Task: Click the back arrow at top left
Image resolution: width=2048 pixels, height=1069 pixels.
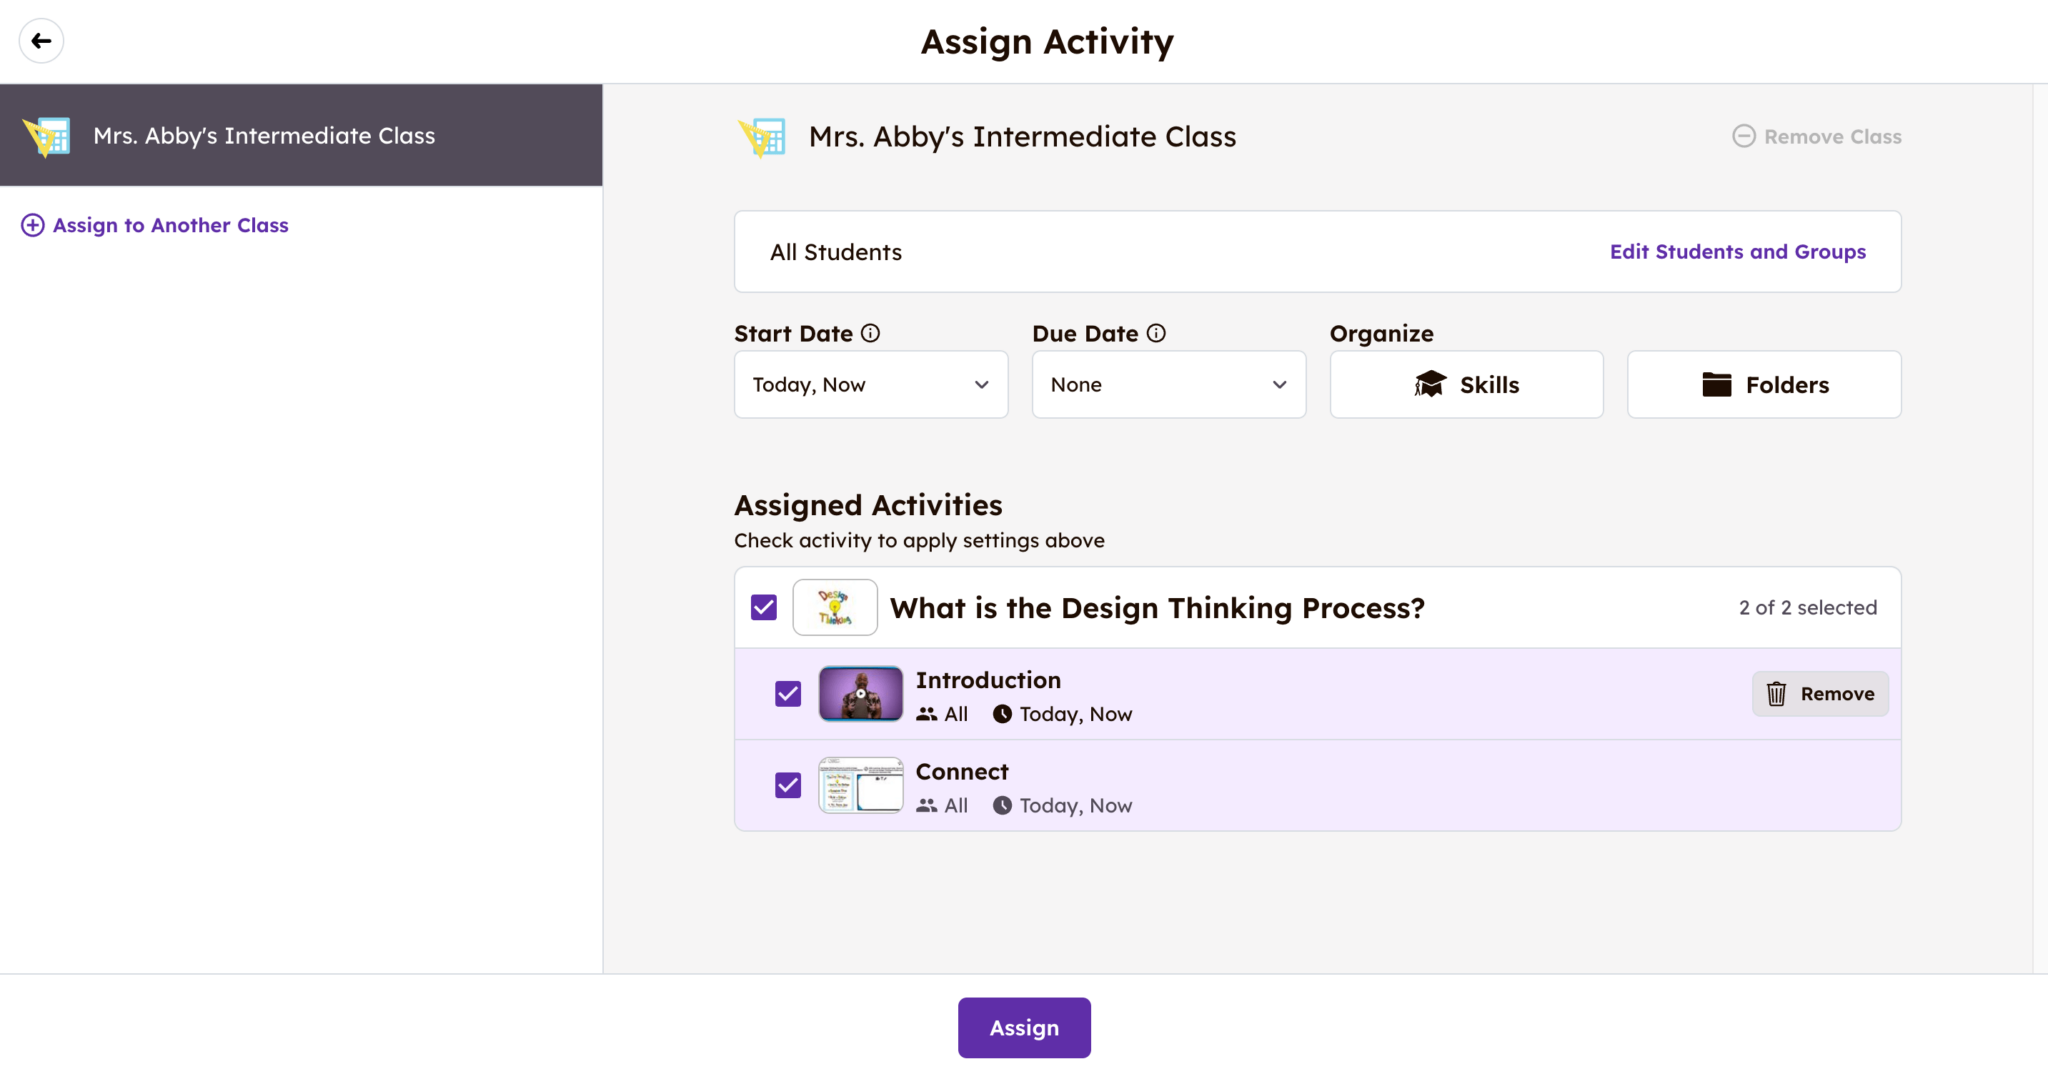Action: coord(41,40)
